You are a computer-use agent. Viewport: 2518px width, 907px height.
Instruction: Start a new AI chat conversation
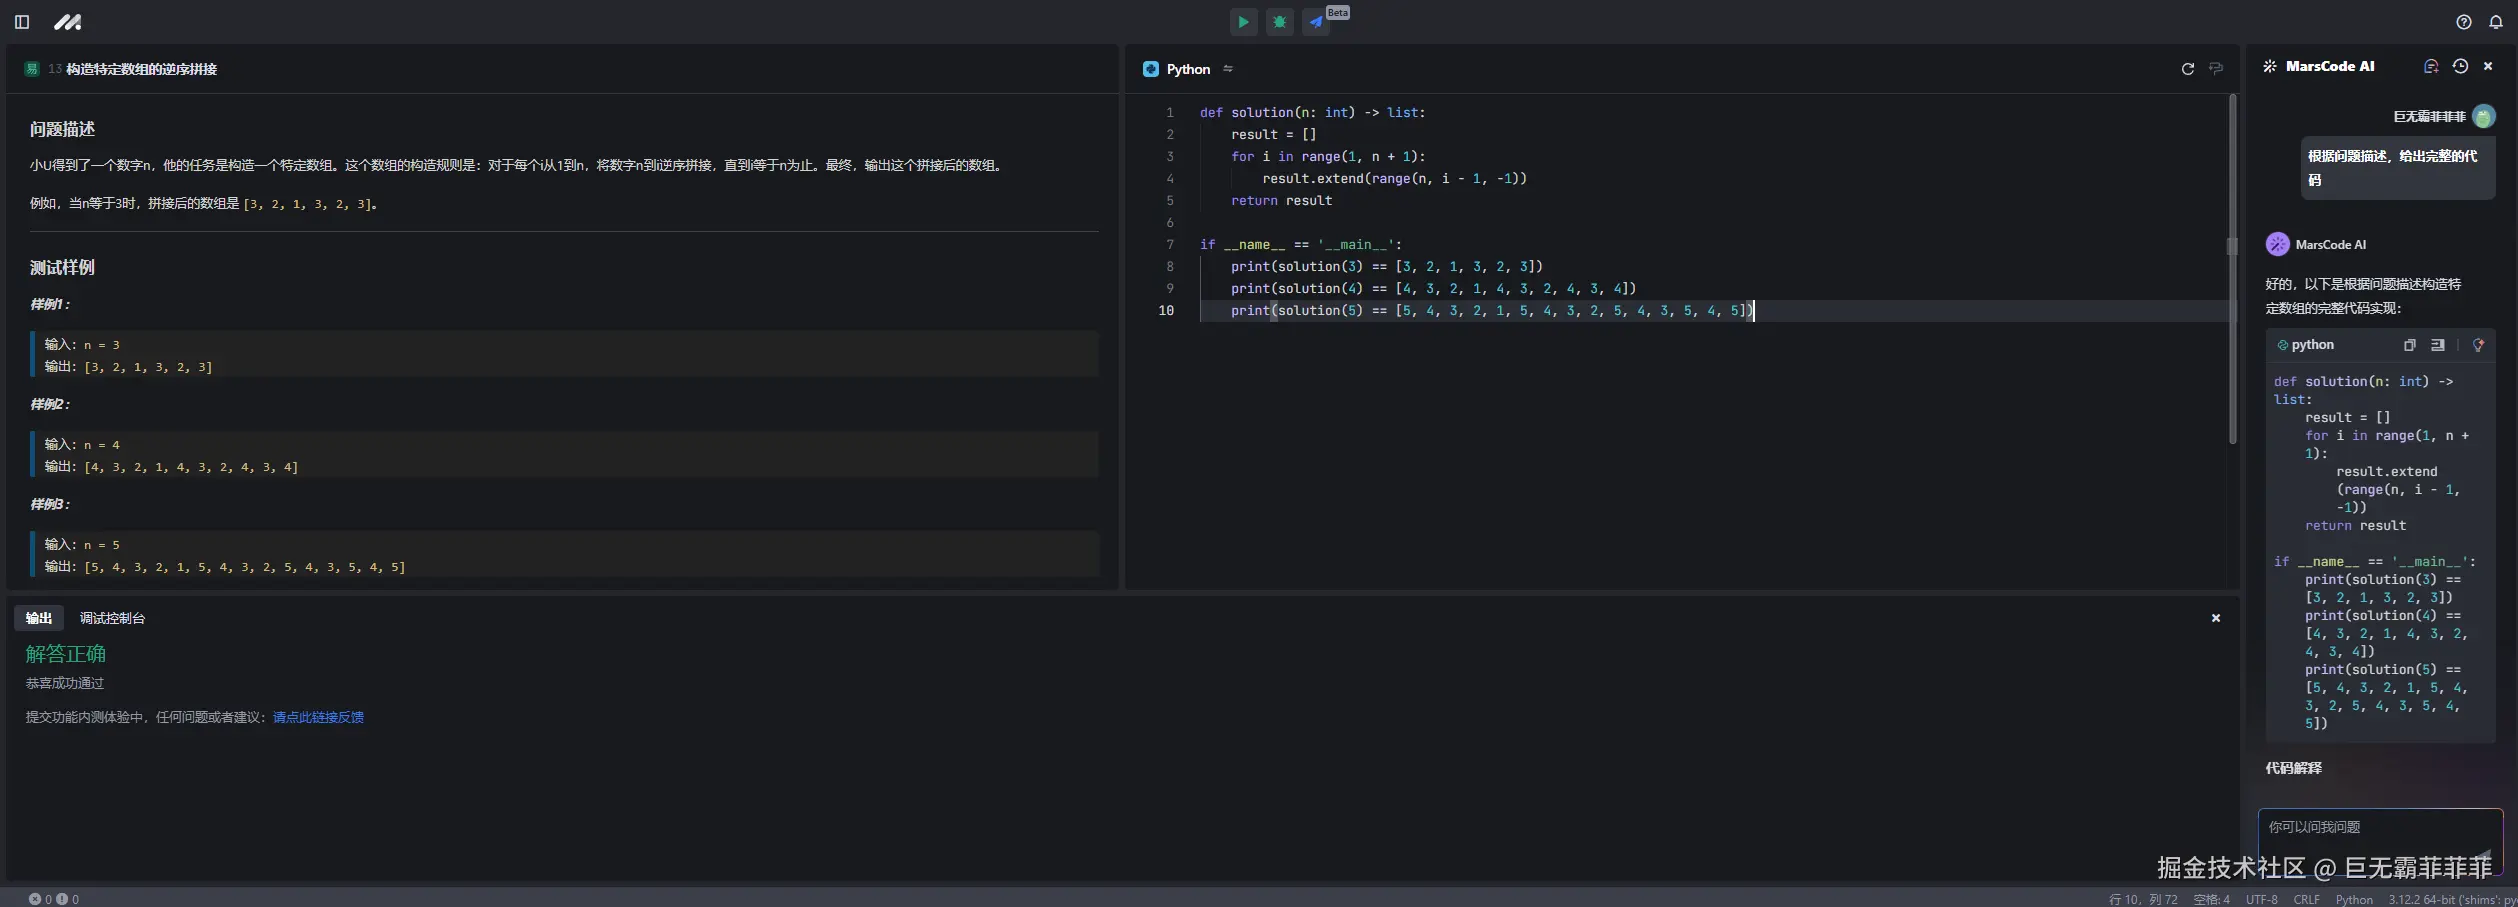point(2431,66)
